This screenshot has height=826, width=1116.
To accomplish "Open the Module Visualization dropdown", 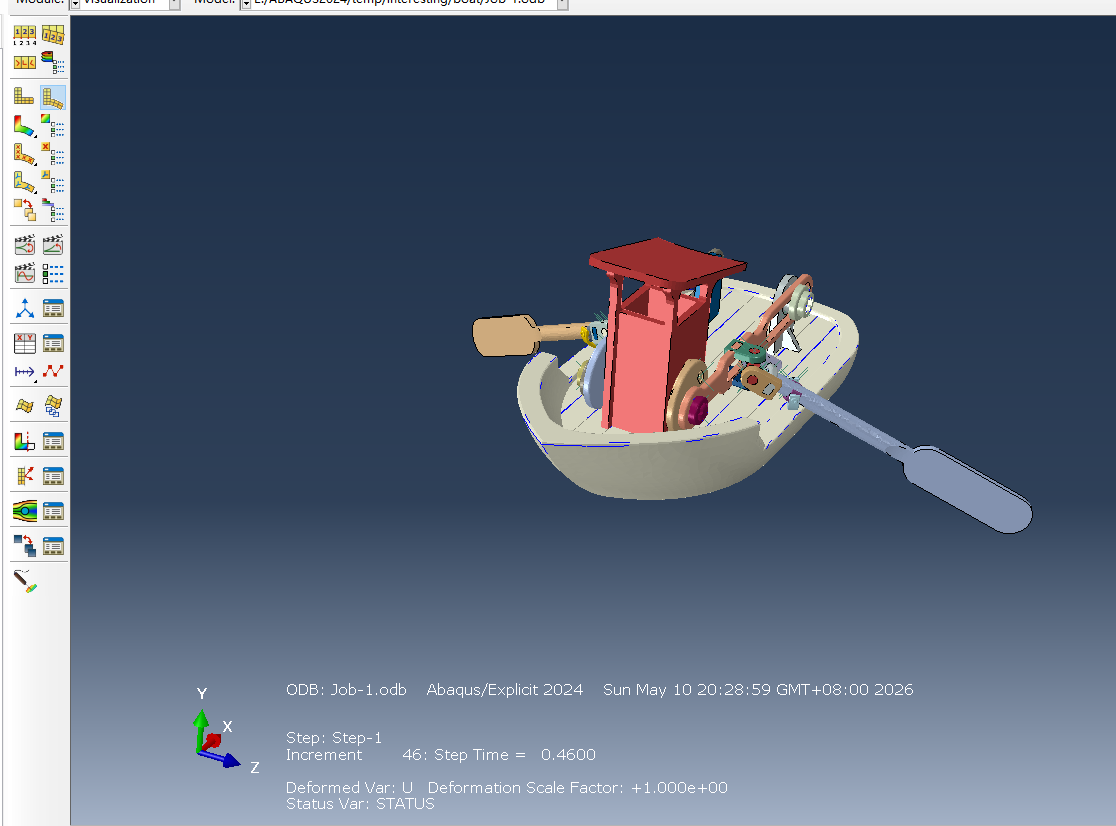I will click(x=174, y=3).
